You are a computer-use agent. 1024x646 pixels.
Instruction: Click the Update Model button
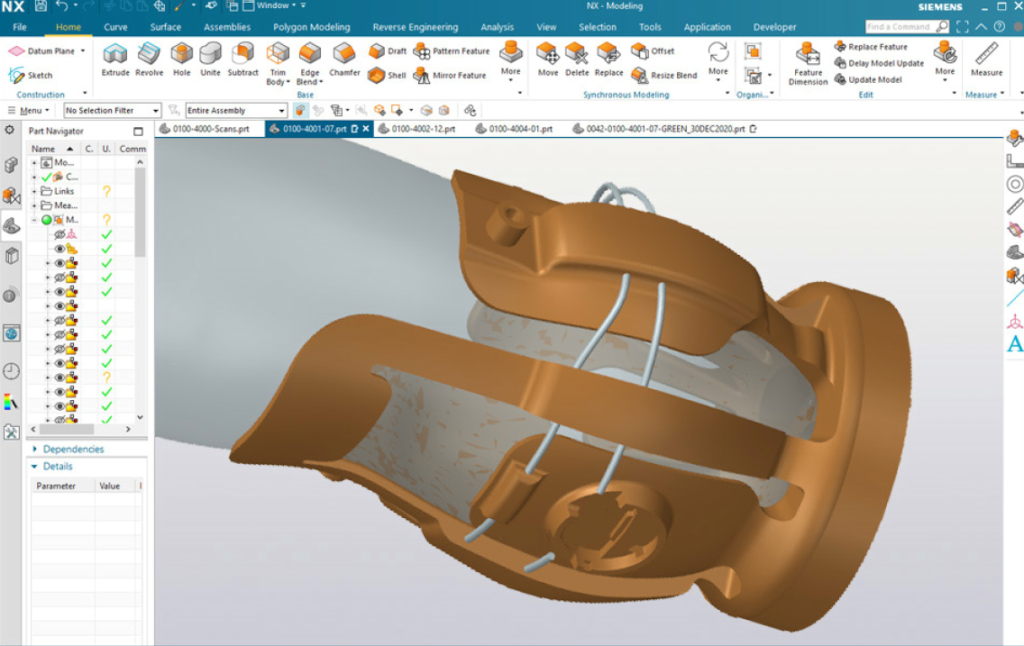click(869, 80)
